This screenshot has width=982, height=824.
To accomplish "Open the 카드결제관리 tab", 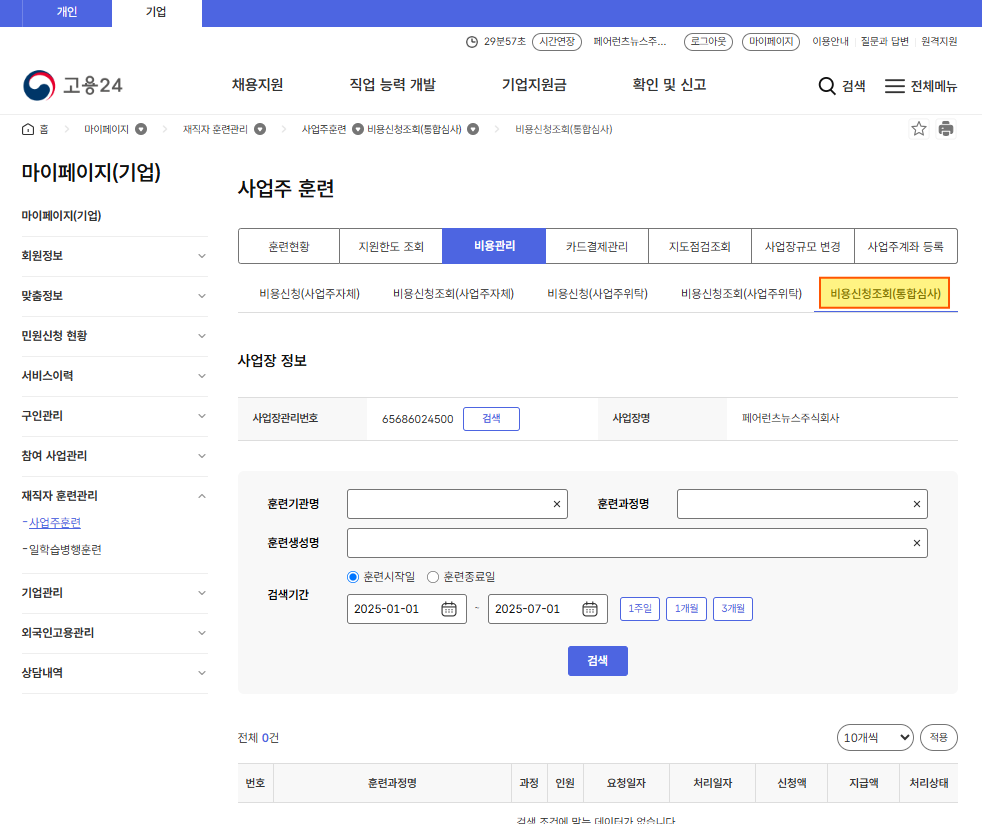I will pos(597,246).
